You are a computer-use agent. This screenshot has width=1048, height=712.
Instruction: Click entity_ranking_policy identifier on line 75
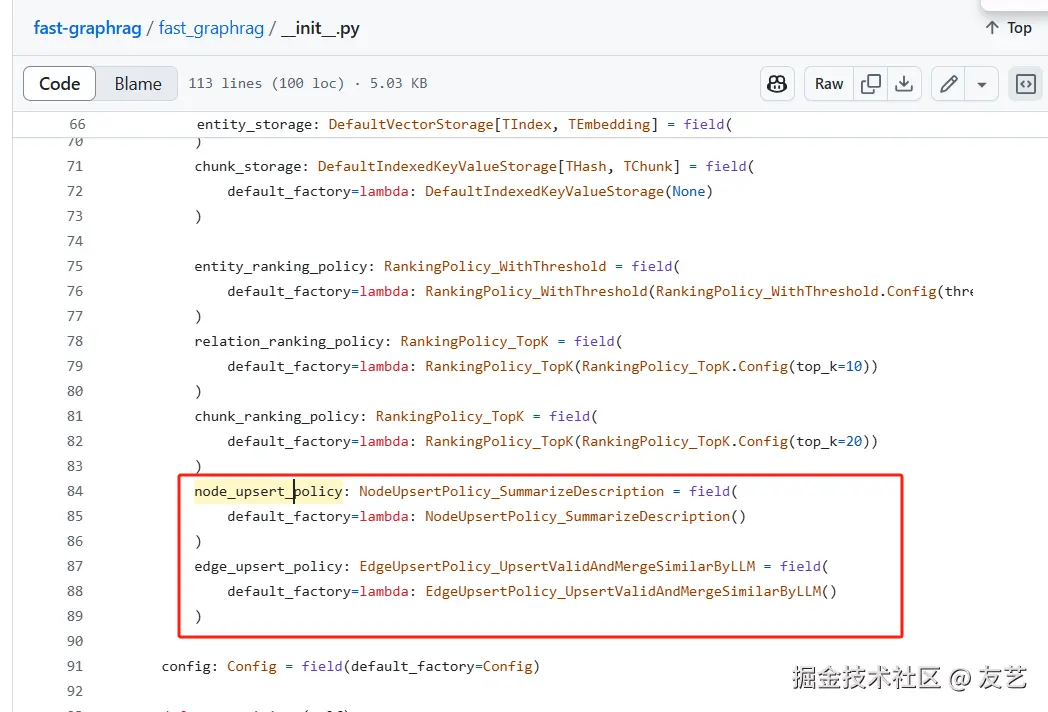(x=281, y=266)
